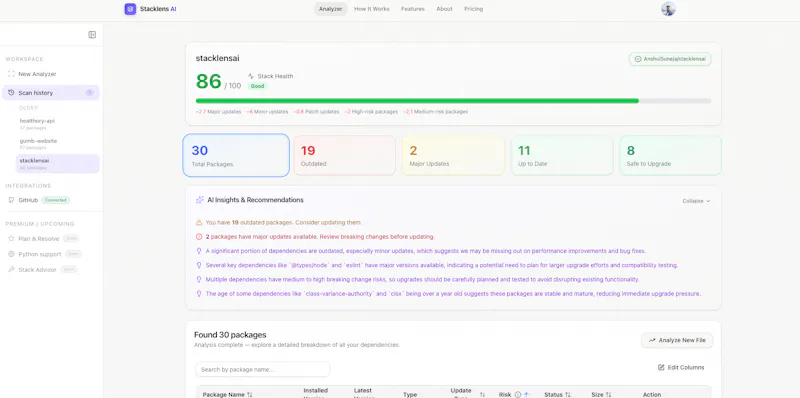Screen dimensions: 800x398
Task: Click the Scan history count badge
Action: (x=90, y=93)
